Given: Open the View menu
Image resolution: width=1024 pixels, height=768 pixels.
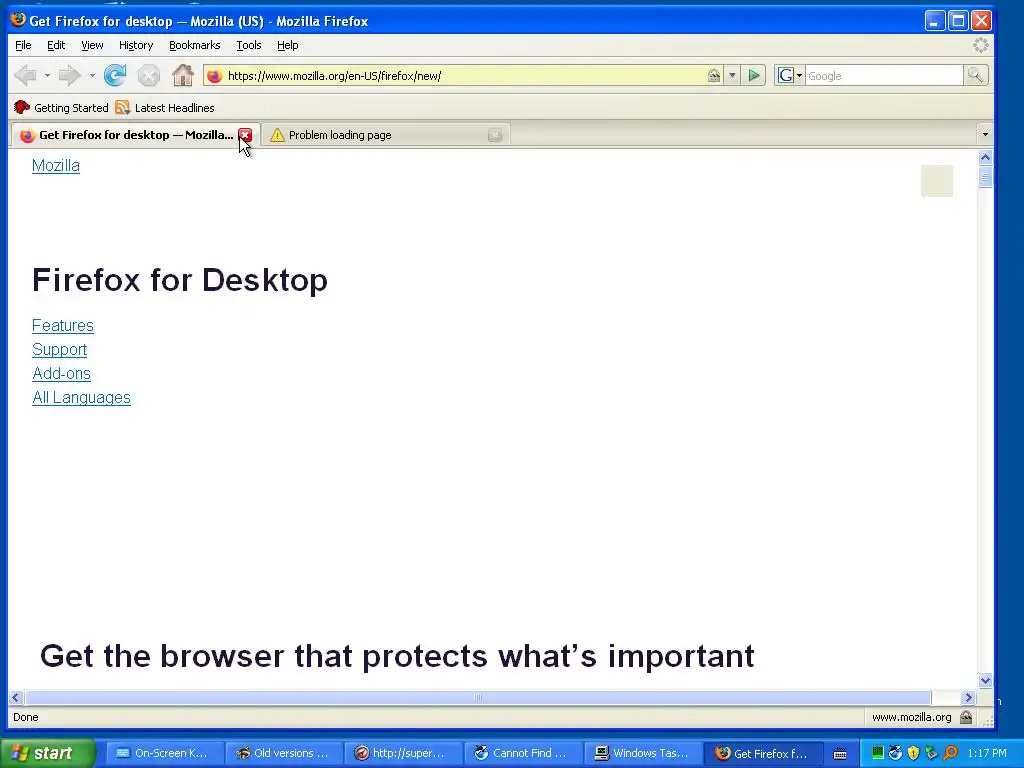Looking at the screenshot, I should pyautogui.click(x=92, y=45).
